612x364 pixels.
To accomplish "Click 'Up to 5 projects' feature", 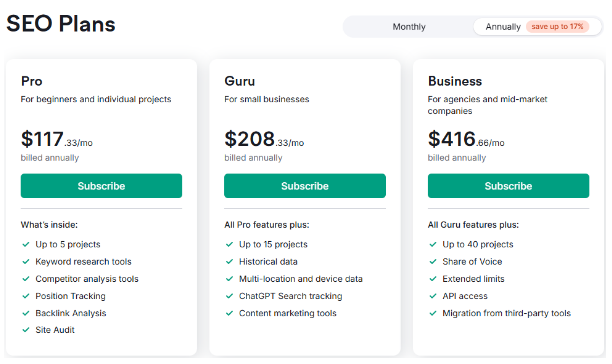I will click(x=68, y=244).
